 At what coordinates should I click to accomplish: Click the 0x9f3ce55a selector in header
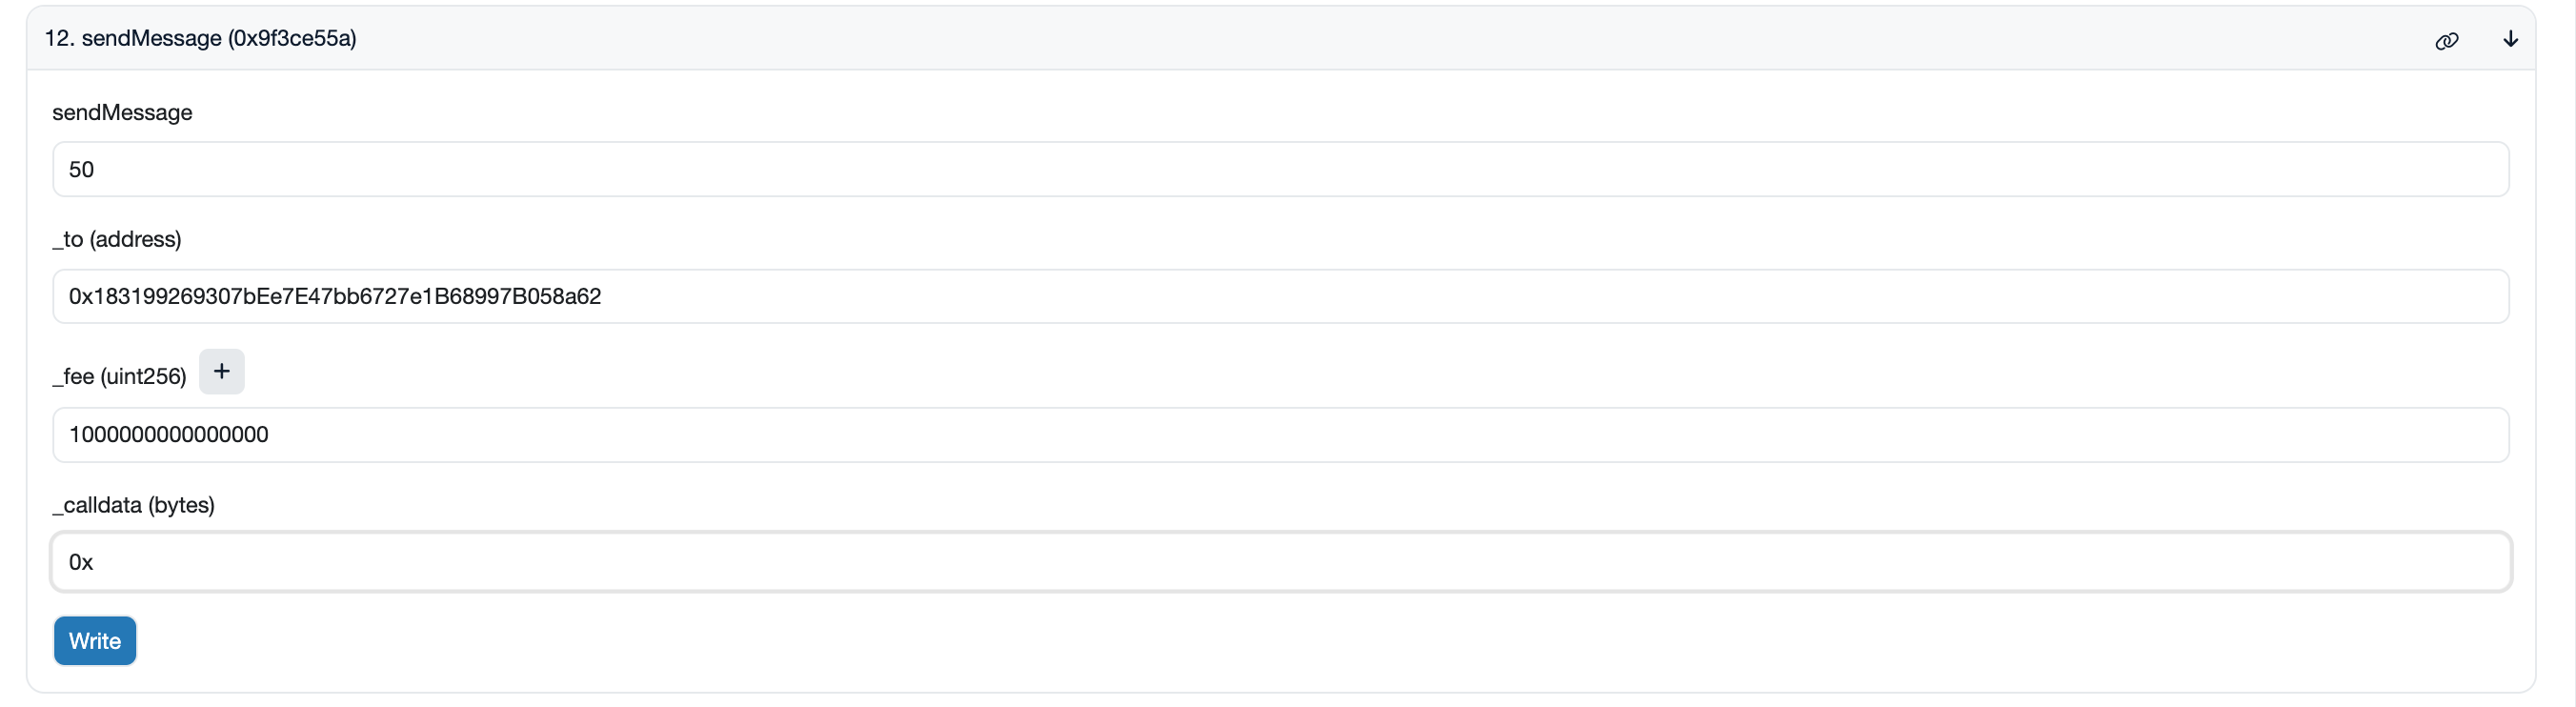(x=292, y=38)
